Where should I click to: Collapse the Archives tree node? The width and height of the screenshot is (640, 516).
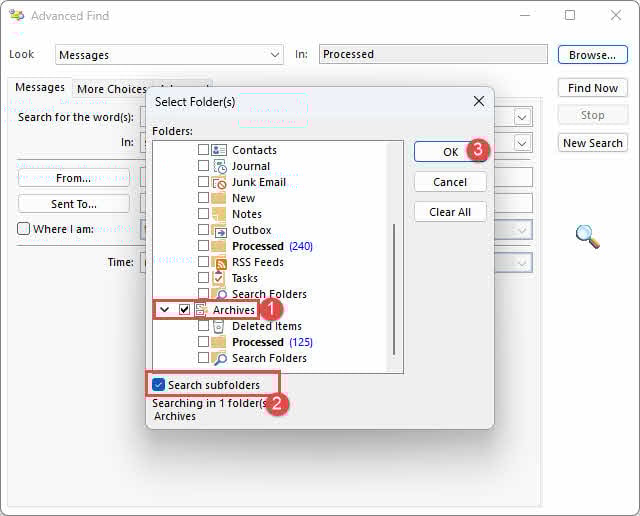[165, 310]
